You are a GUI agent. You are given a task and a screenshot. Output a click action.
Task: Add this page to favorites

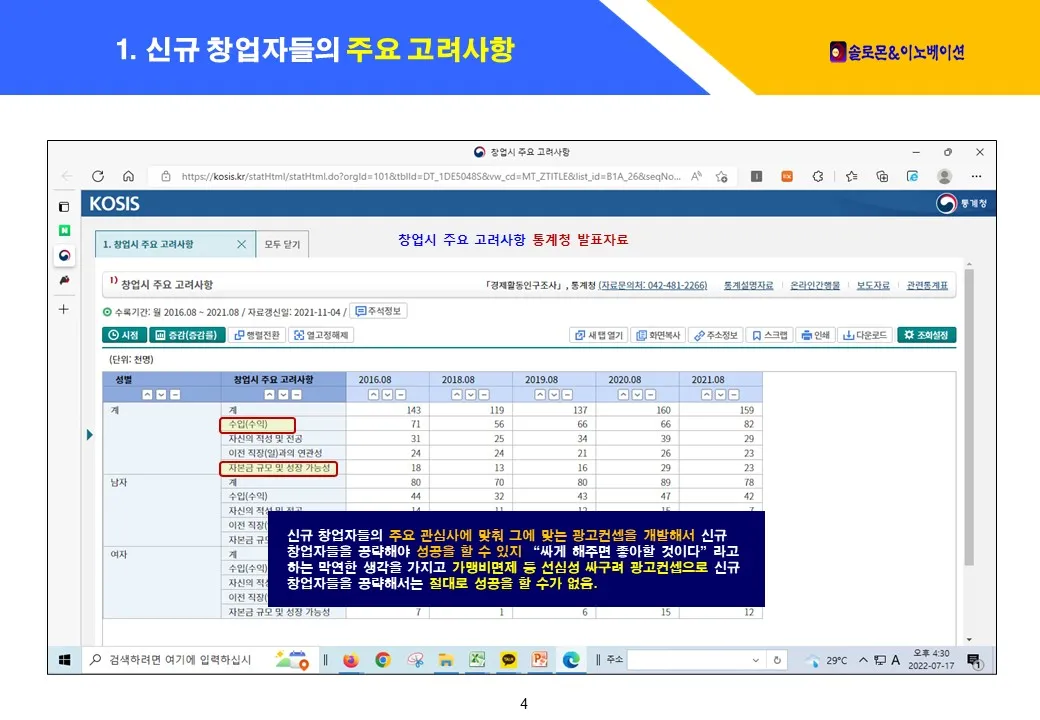point(721,176)
